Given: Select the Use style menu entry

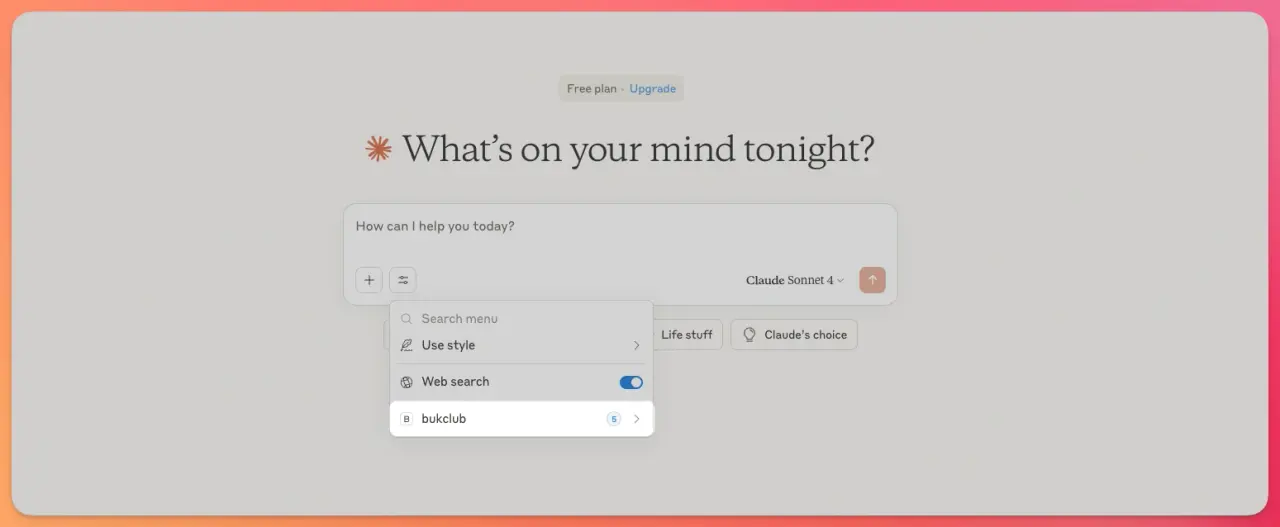Looking at the screenshot, I should (521, 345).
